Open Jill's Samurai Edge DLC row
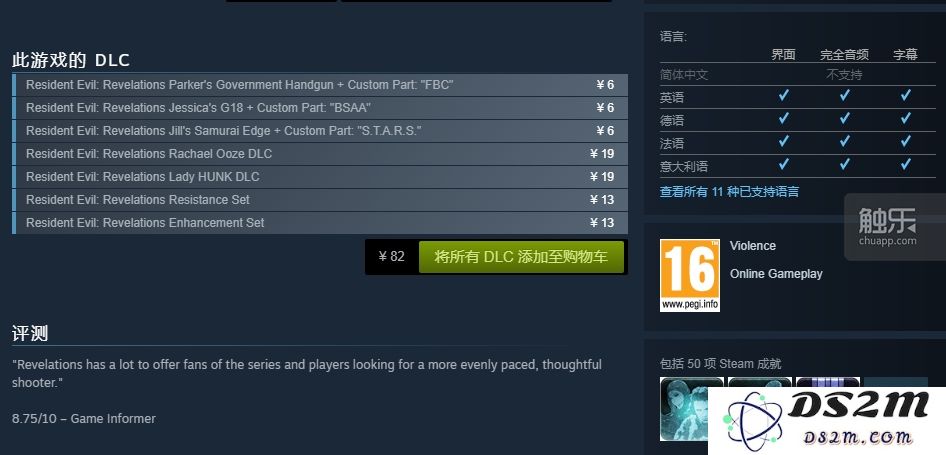 pos(320,131)
